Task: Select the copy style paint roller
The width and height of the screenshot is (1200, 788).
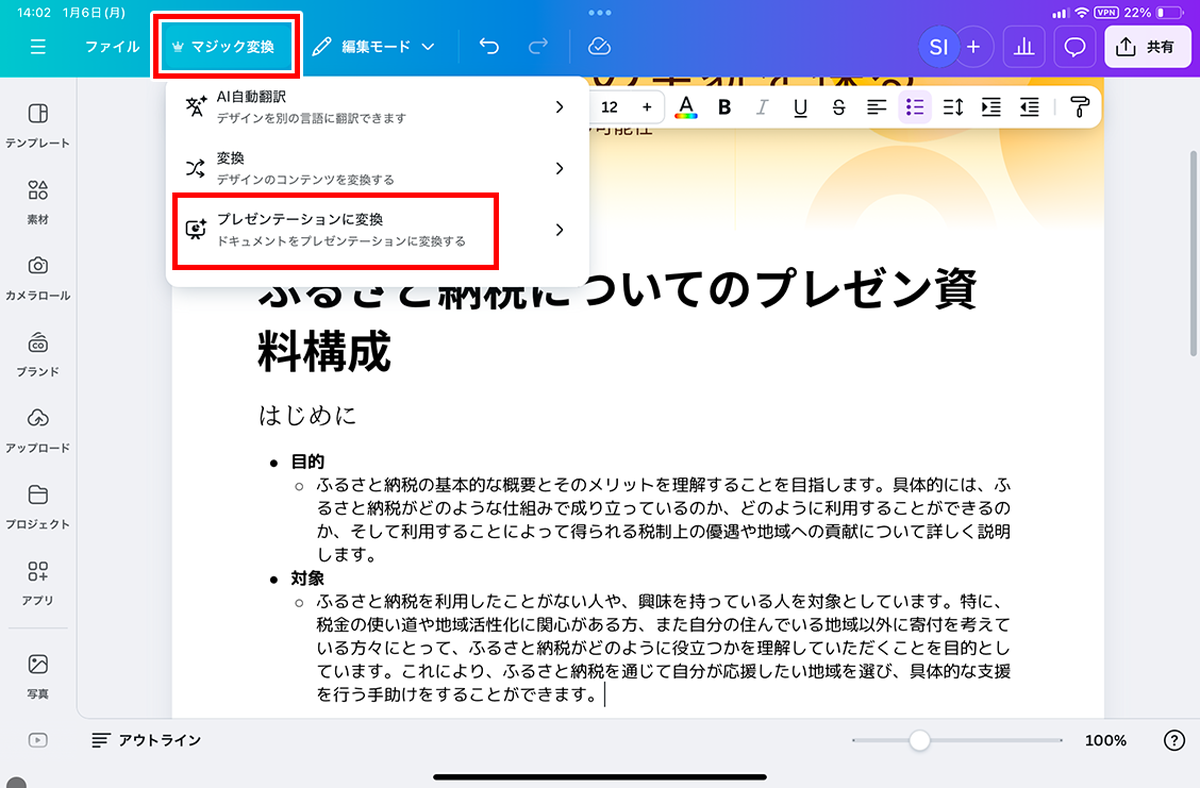Action: [1078, 107]
